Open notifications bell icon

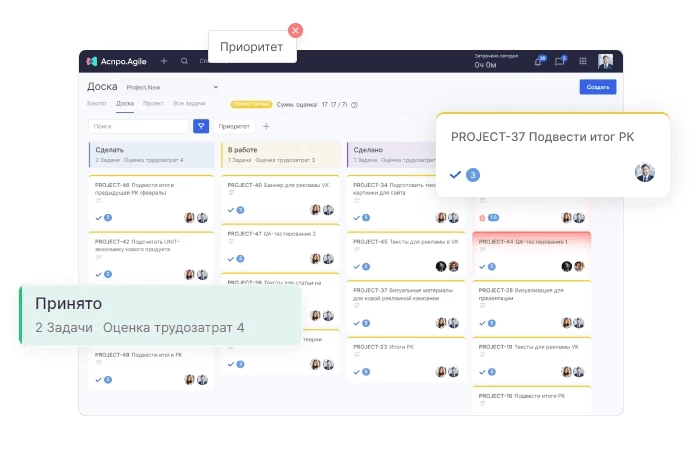pyautogui.click(x=538, y=61)
